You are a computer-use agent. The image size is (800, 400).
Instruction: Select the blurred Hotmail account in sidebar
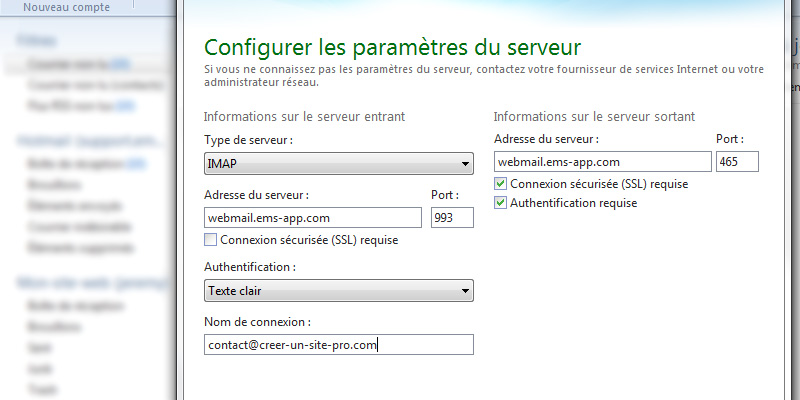pos(89,140)
